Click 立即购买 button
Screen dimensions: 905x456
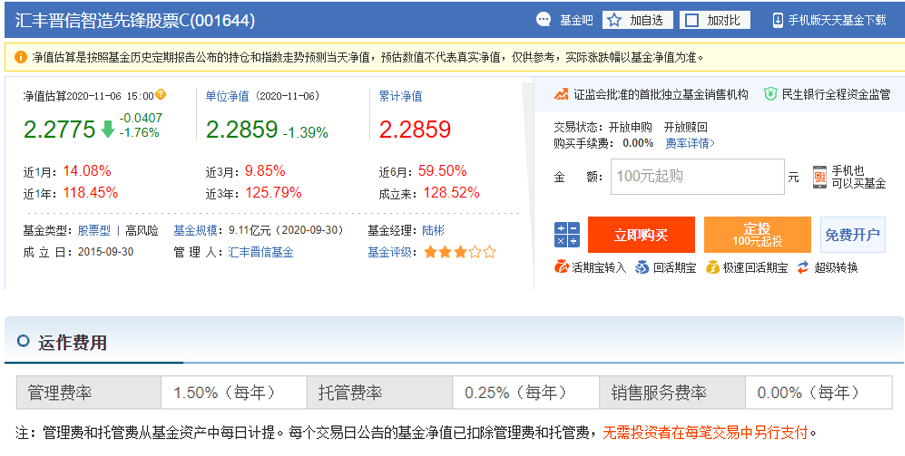pyautogui.click(x=641, y=235)
